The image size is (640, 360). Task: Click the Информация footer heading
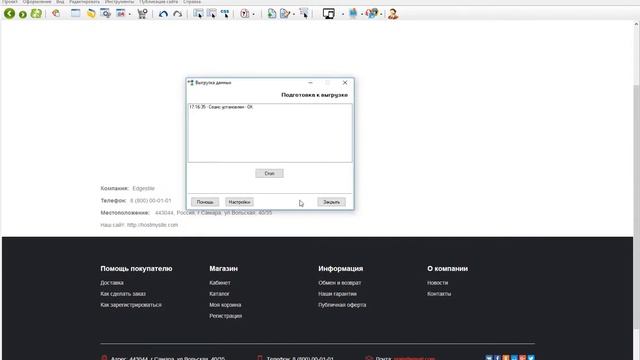341,269
